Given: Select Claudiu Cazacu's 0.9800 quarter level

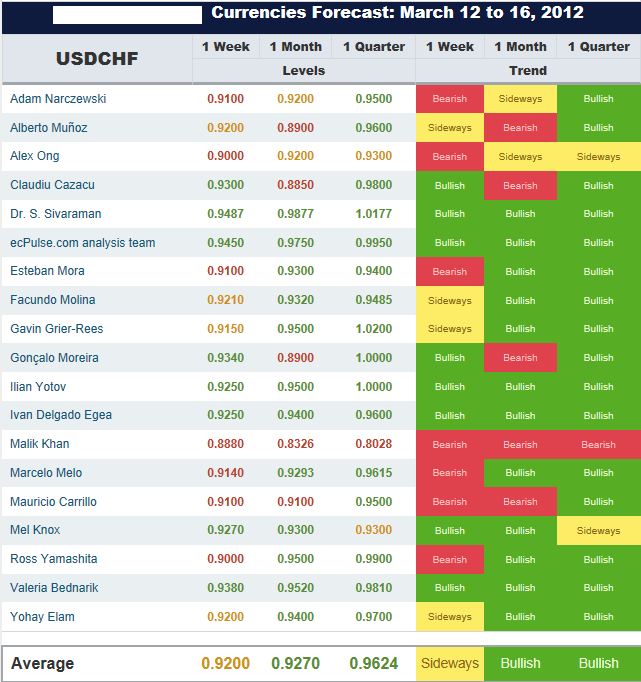Looking at the screenshot, I should point(374,185).
